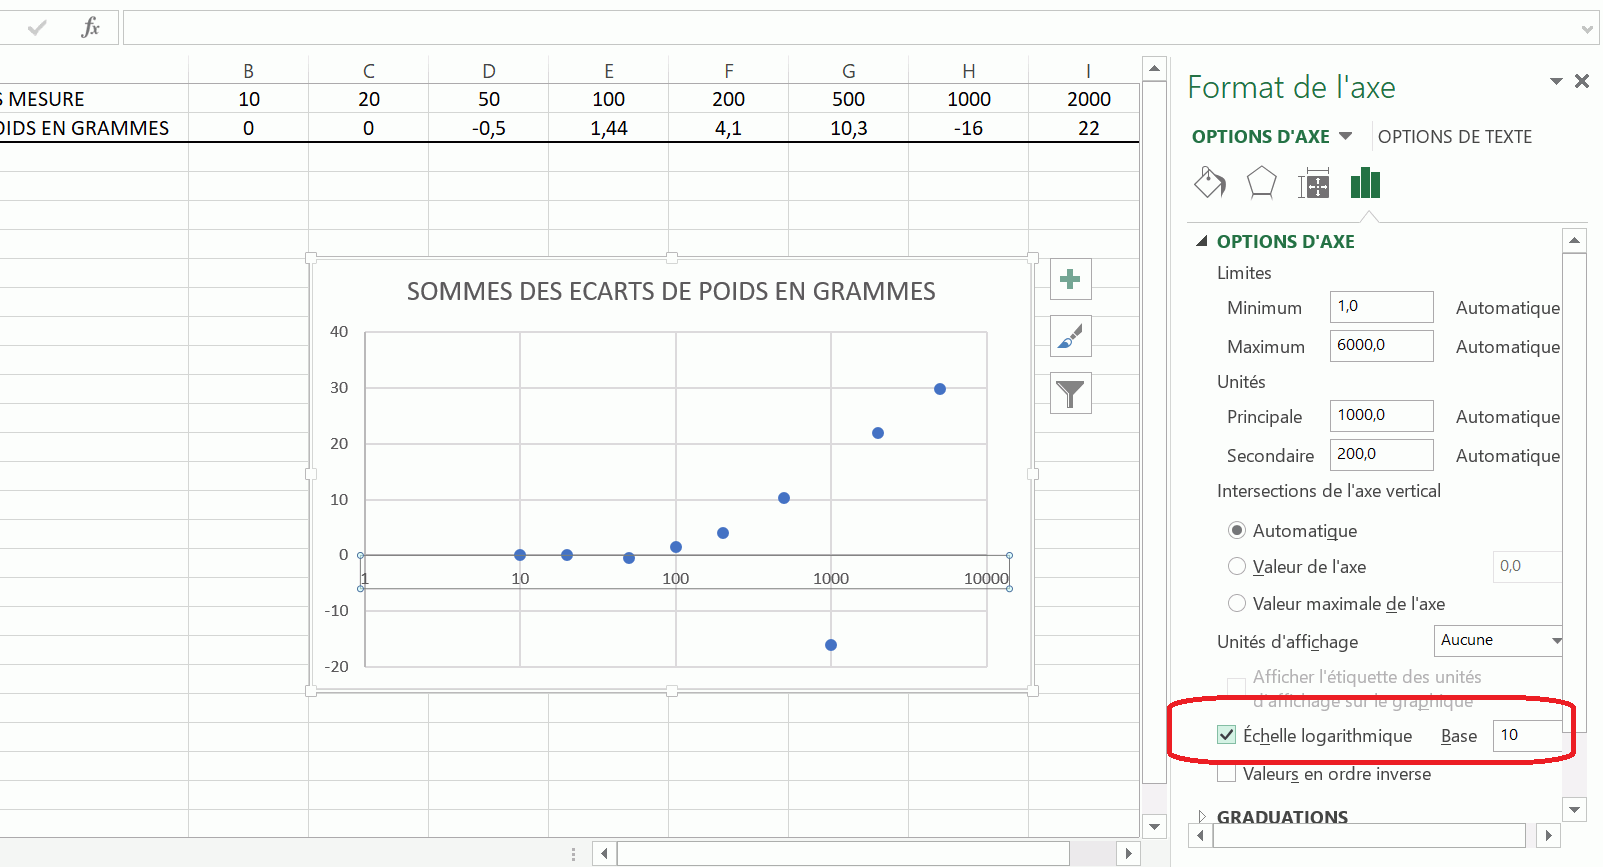
Task: Click the pane scrollbar up arrow
Action: 1575,240
